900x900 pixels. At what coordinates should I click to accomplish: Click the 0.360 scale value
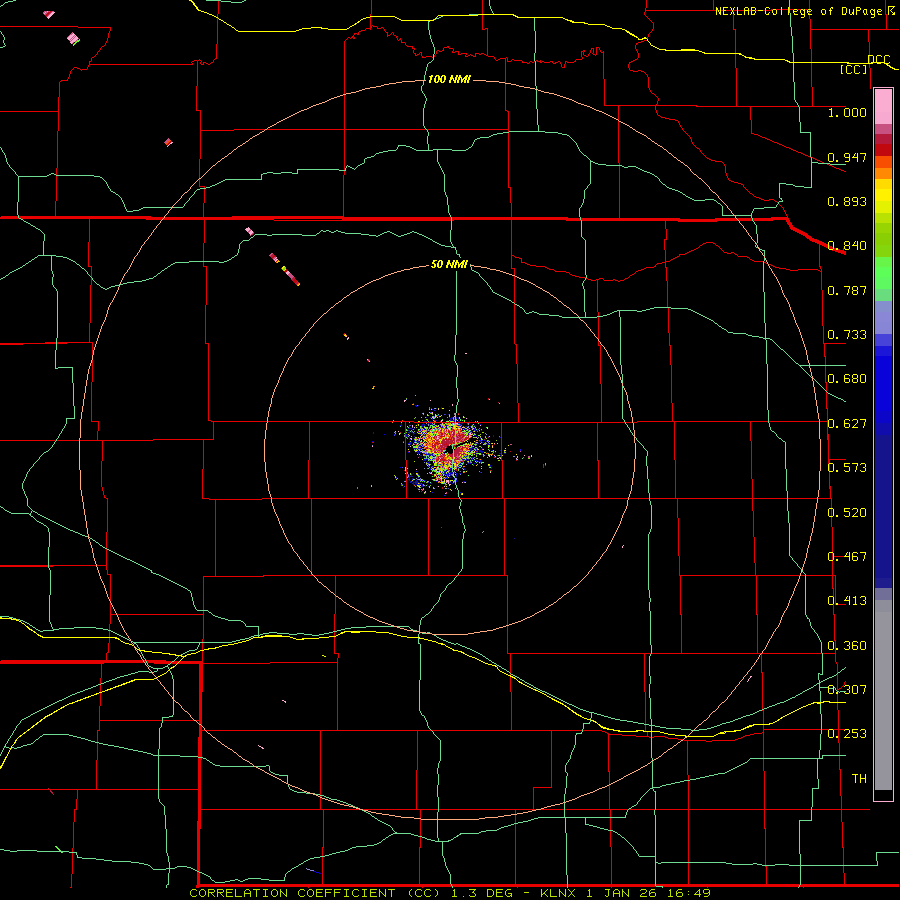click(847, 646)
